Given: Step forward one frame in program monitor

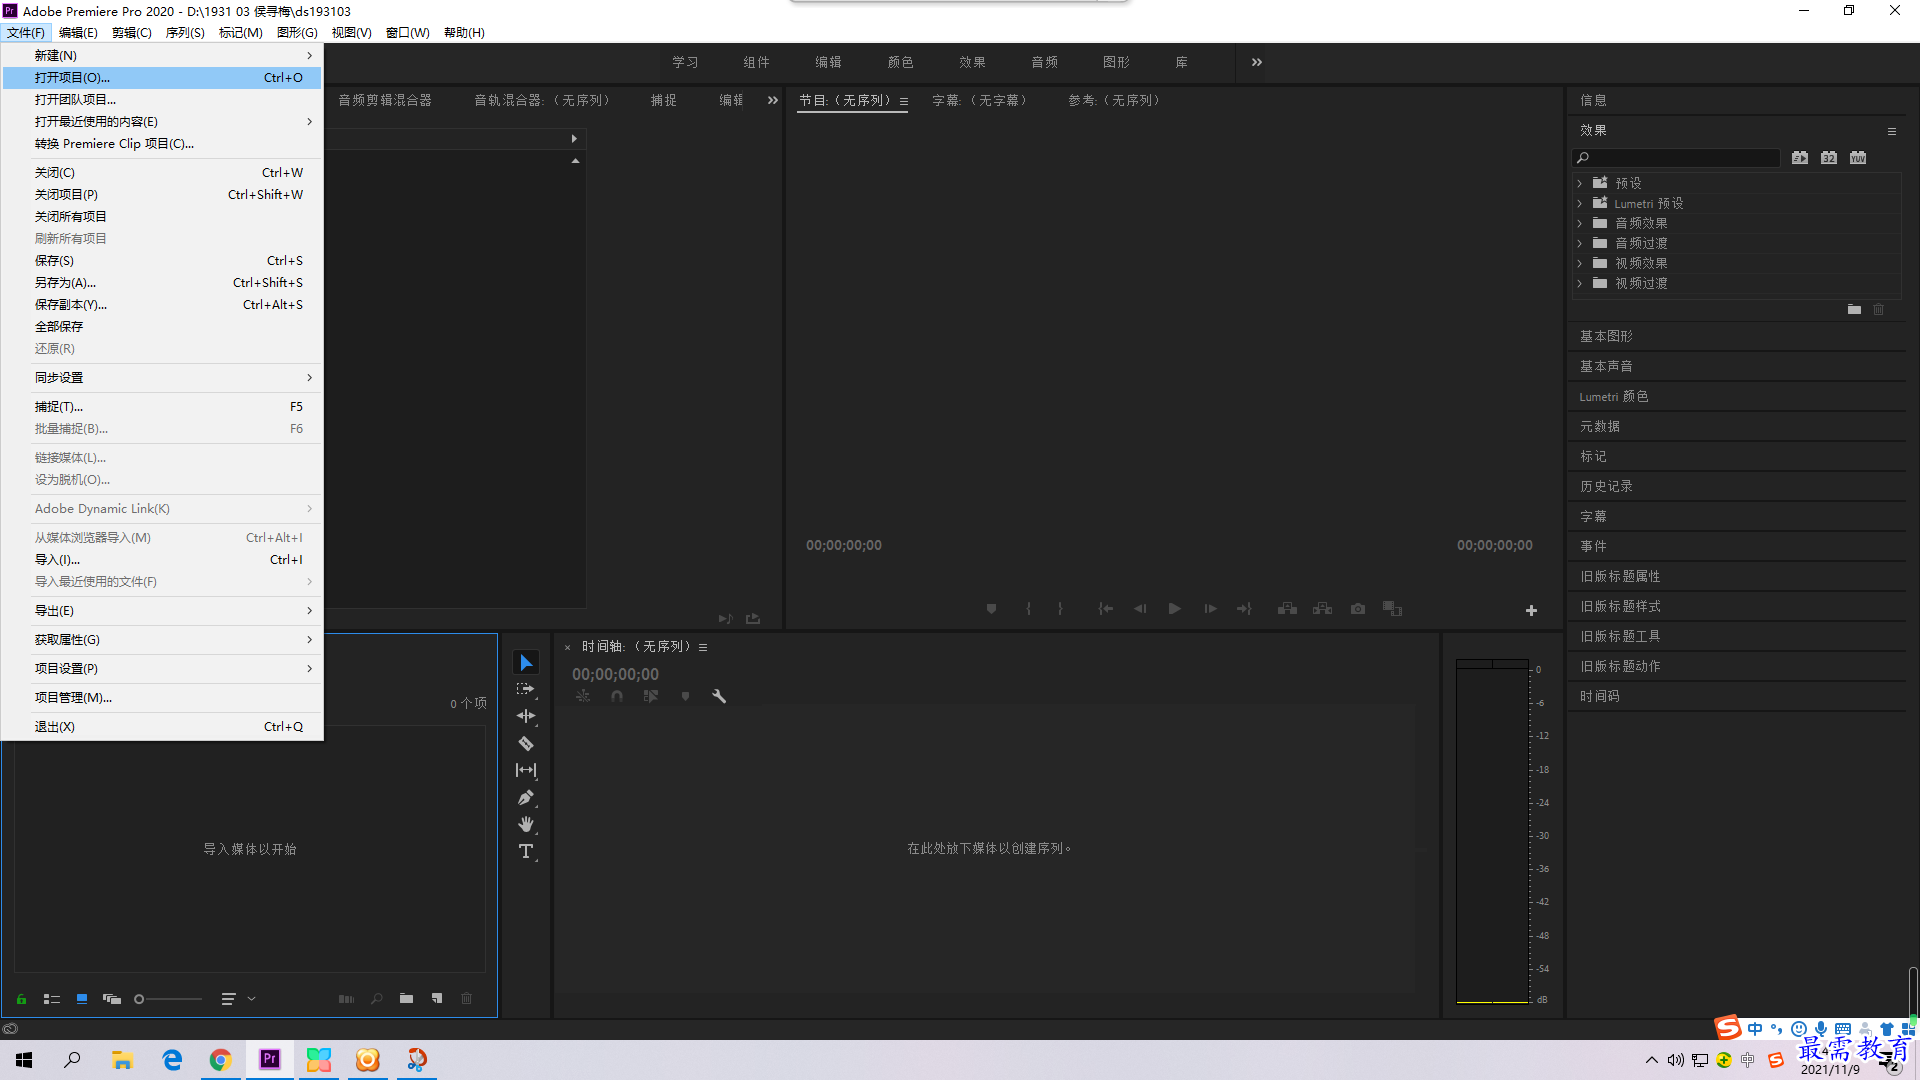Looking at the screenshot, I should point(1210,608).
